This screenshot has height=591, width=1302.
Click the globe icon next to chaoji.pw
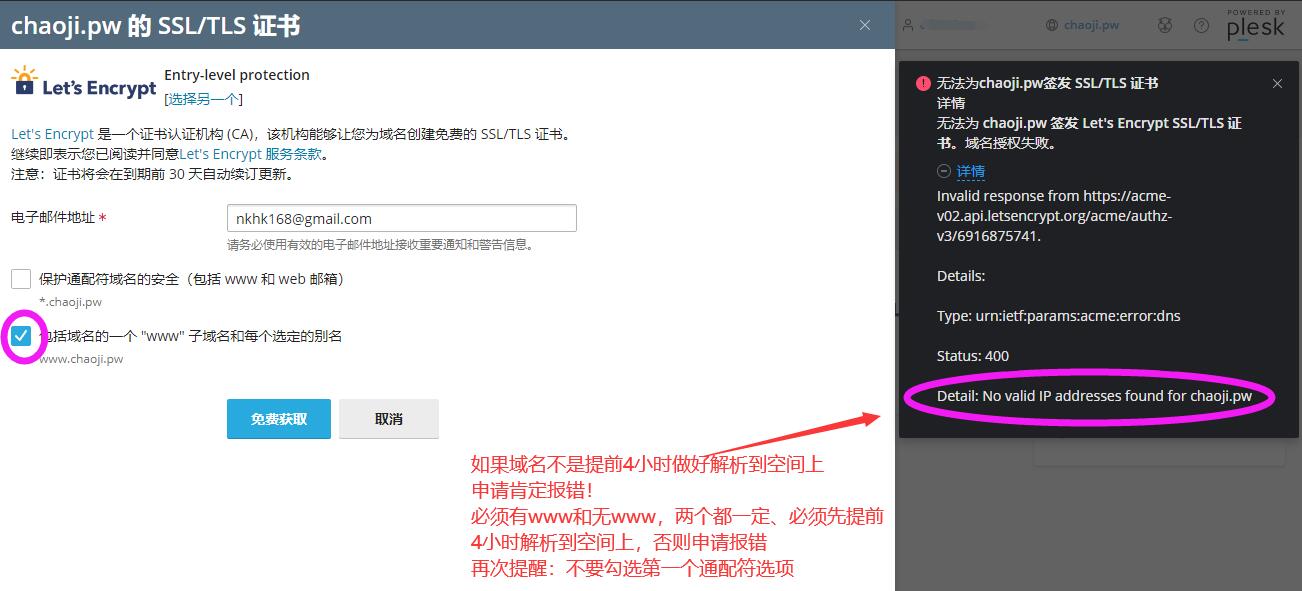1051,25
